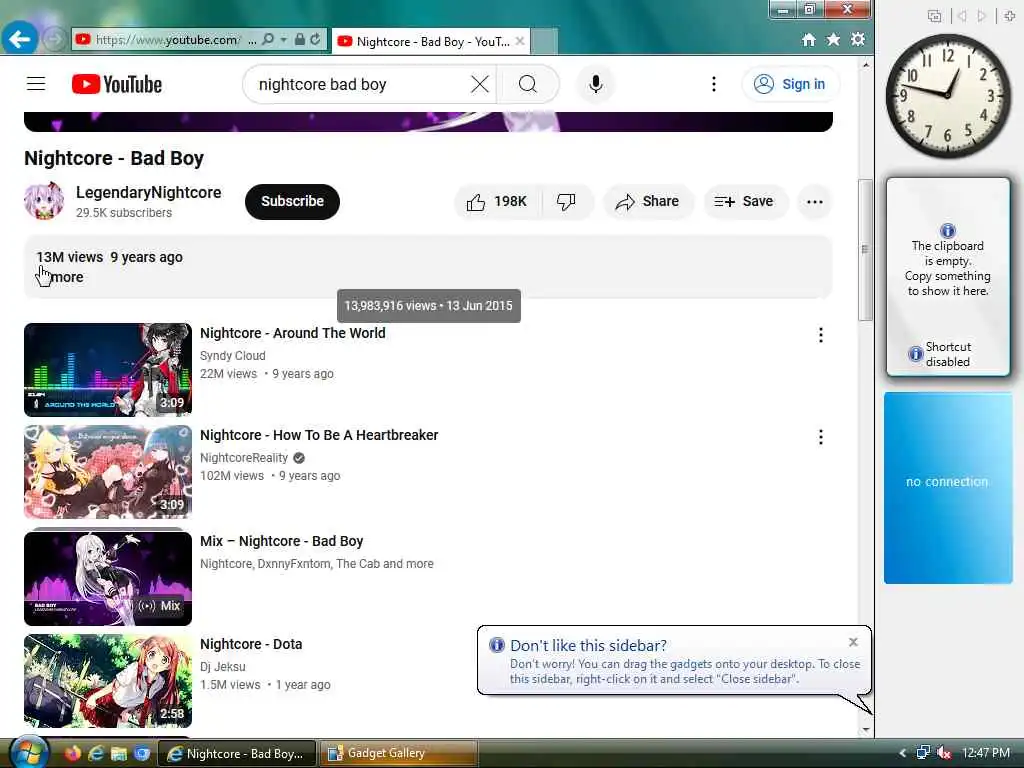Click the page scrollbar down arrow
Screen dimensions: 1024x768
pos(865,729)
